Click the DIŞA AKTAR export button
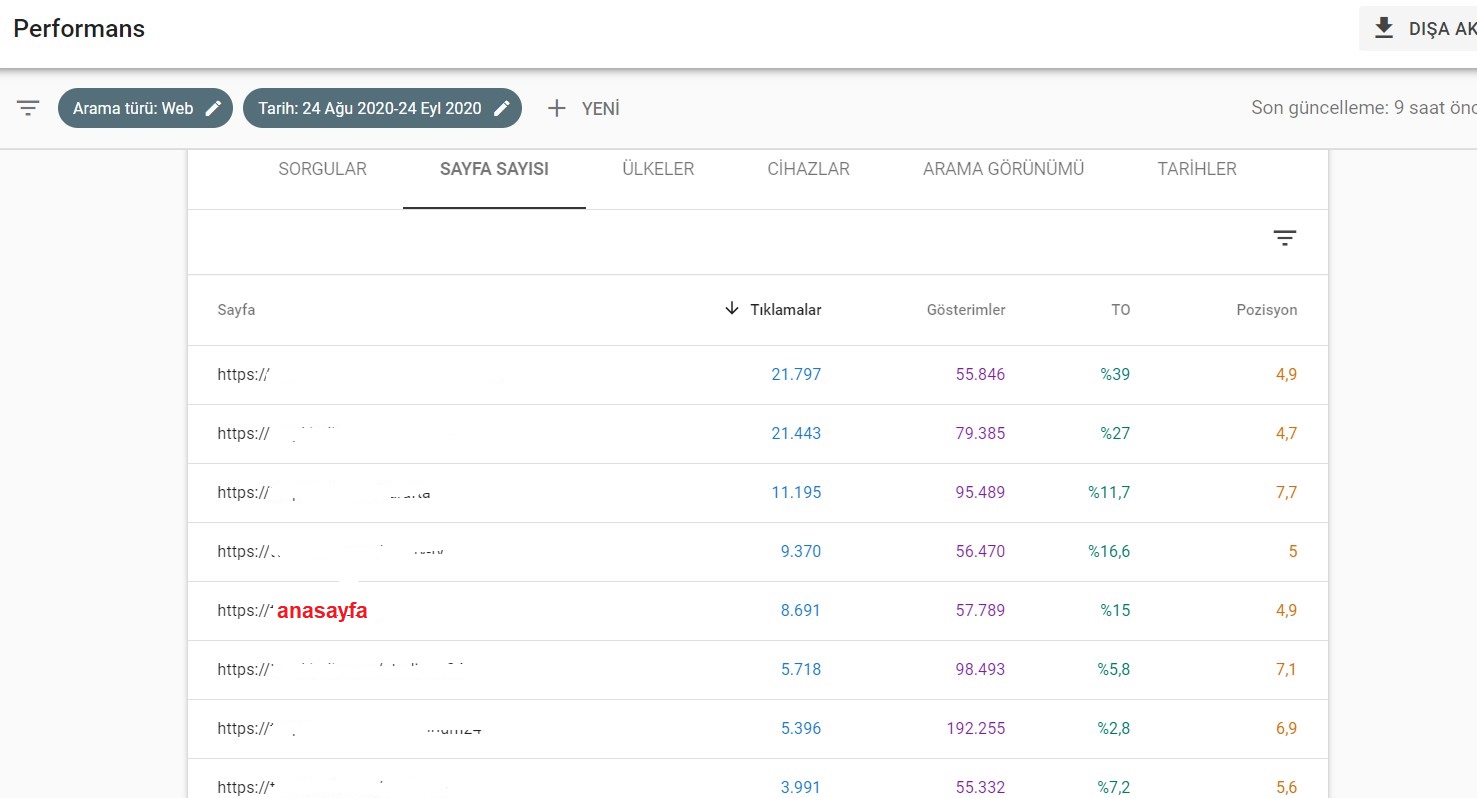Screen dimensions: 1477x798 1418,28
